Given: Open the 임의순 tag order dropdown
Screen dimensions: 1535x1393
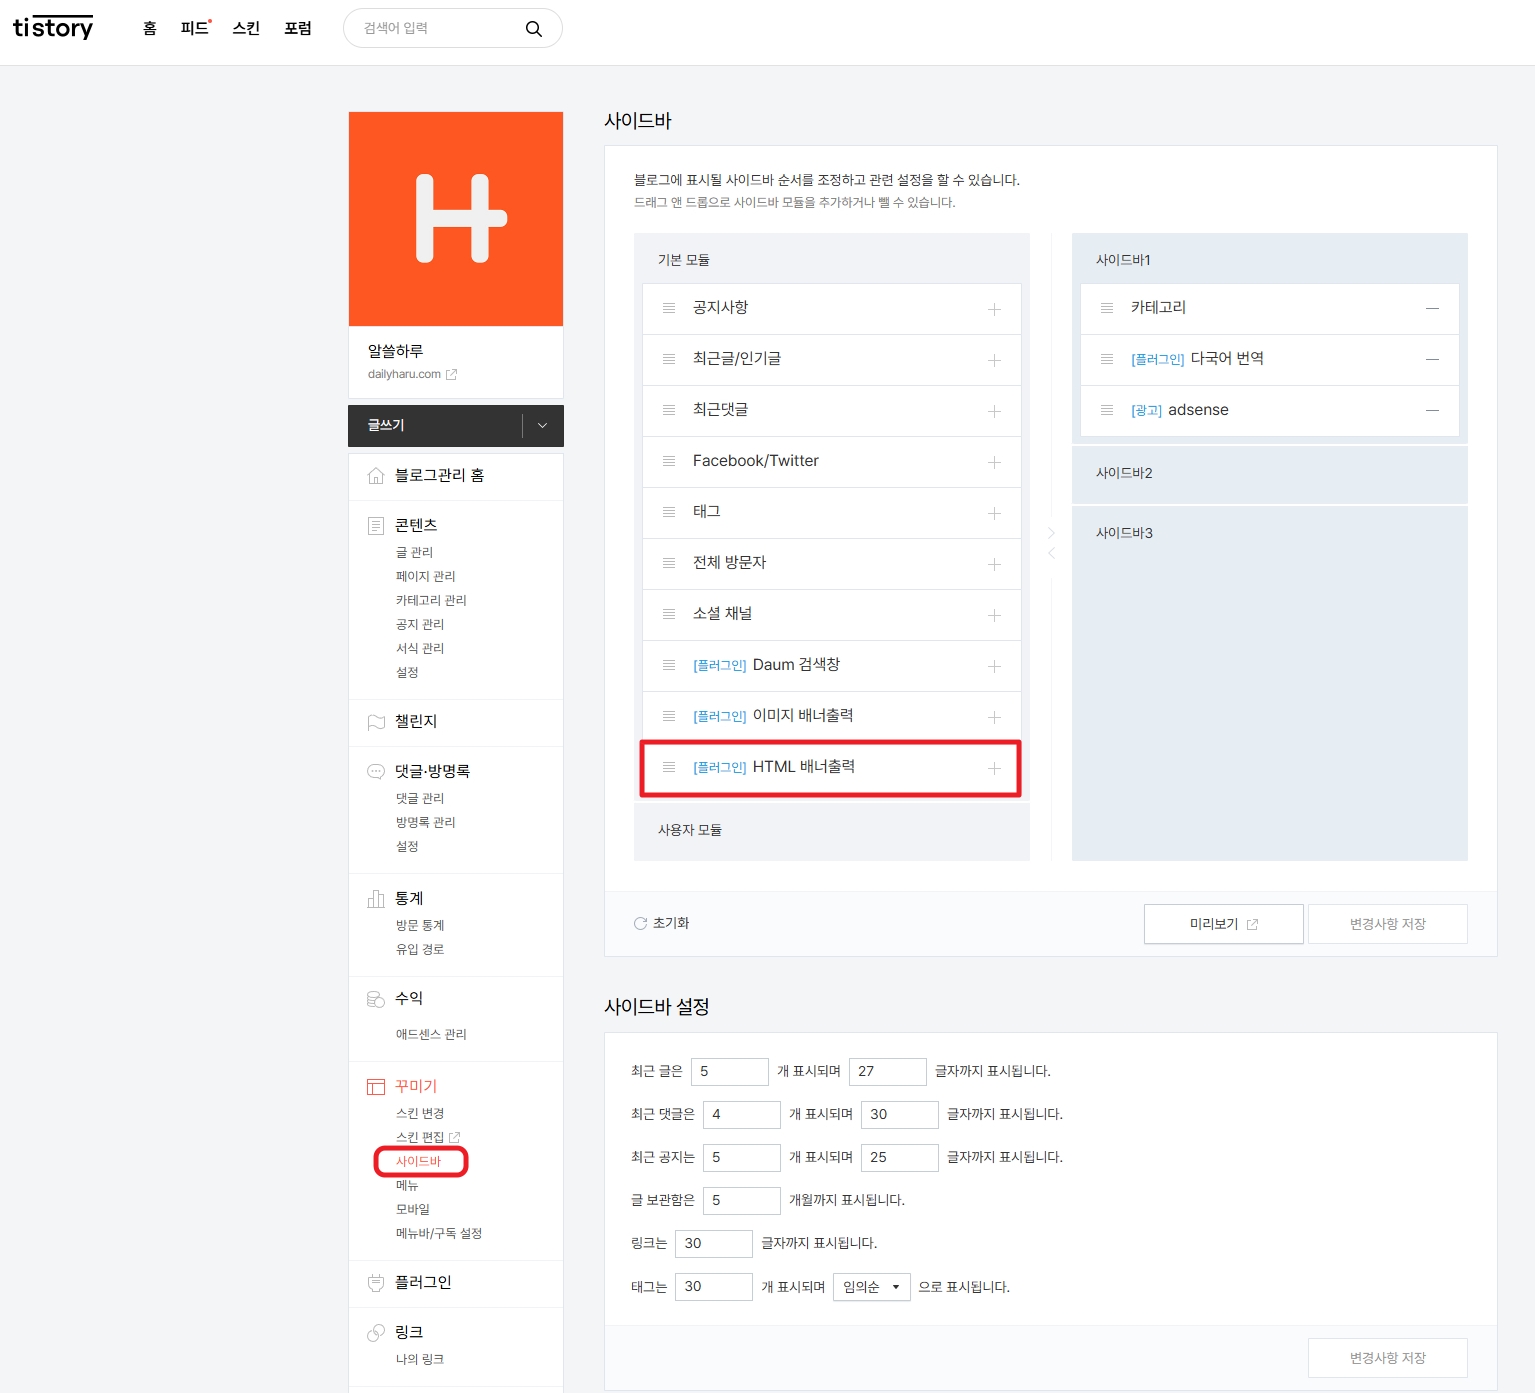Looking at the screenshot, I should [x=872, y=1287].
